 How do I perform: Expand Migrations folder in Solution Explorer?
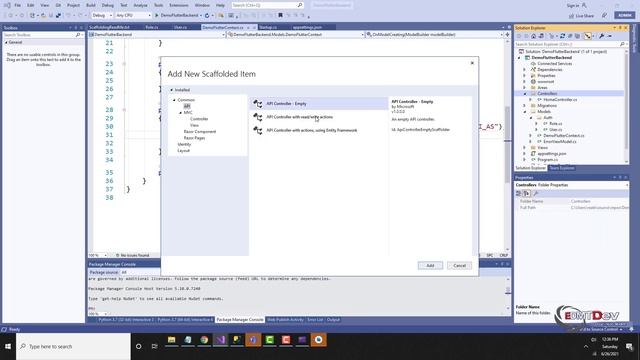coord(525,106)
